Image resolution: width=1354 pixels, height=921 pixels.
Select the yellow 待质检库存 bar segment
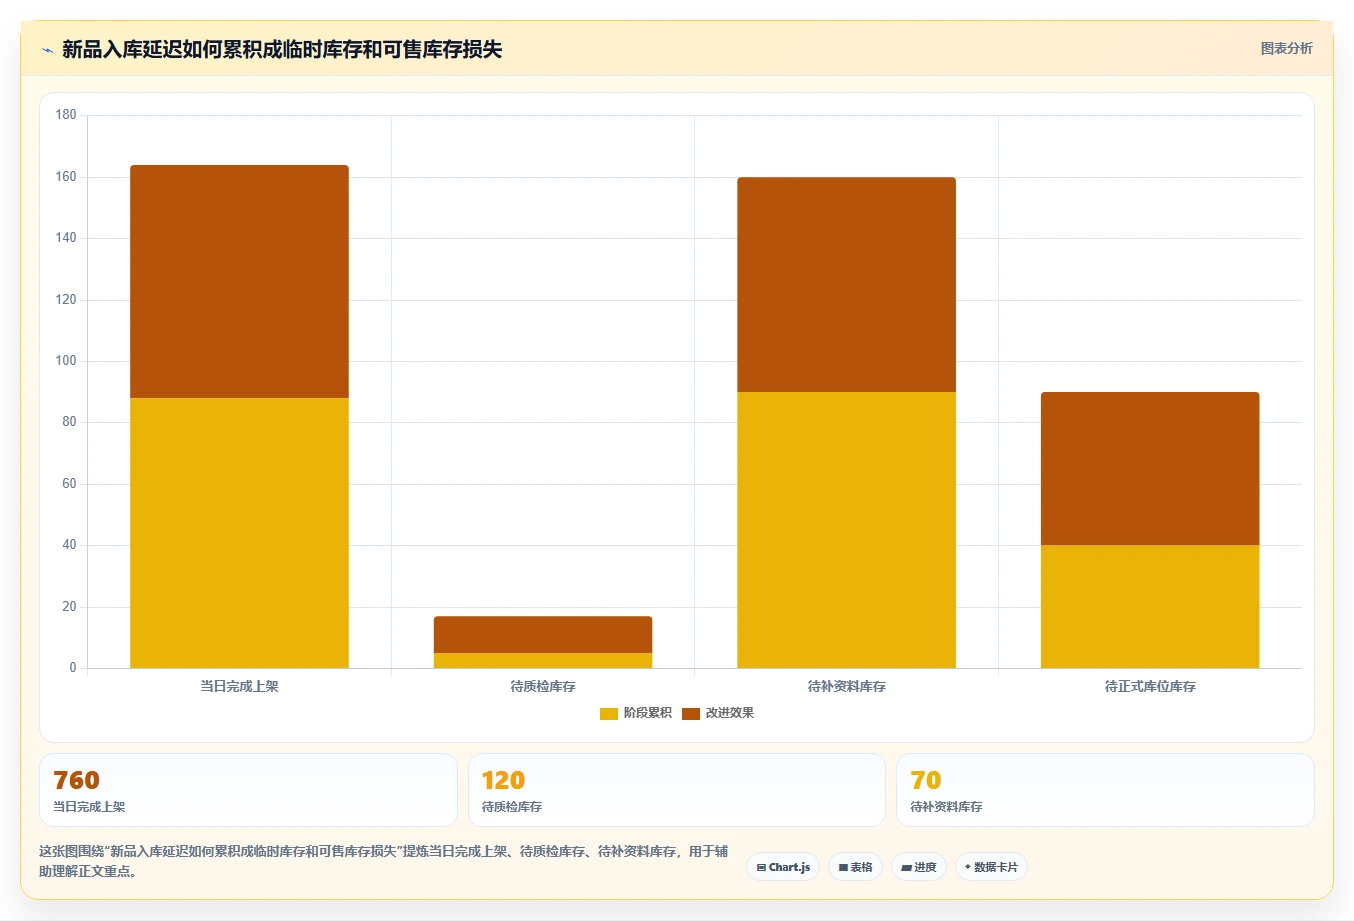543,660
